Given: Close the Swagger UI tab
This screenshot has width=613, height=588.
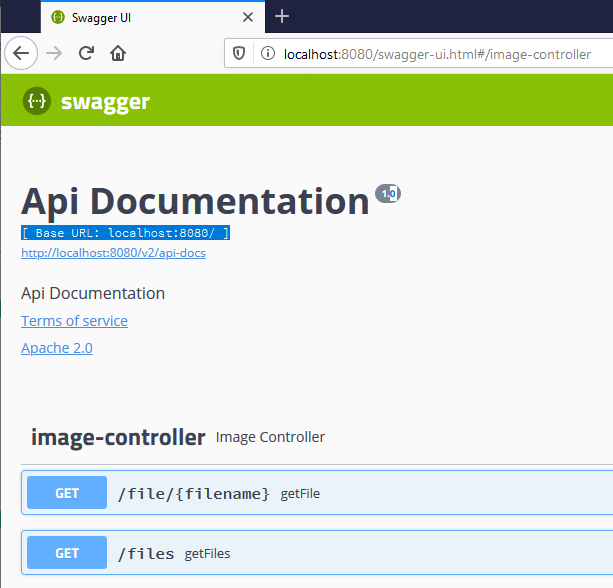Looking at the screenshot, I should [x=248, y=17].
